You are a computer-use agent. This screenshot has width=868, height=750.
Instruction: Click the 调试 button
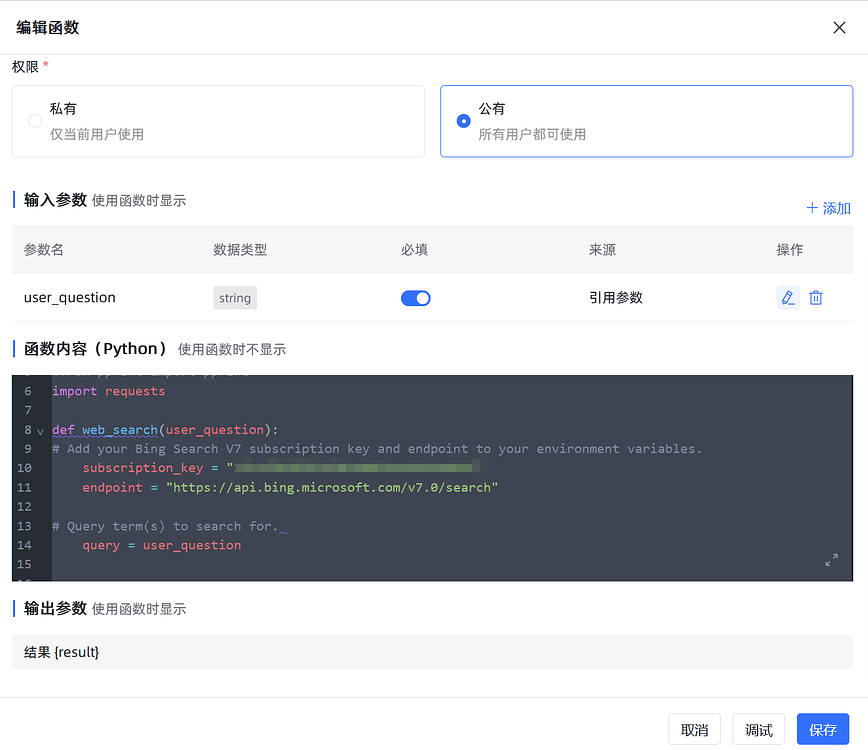point(758,730)
